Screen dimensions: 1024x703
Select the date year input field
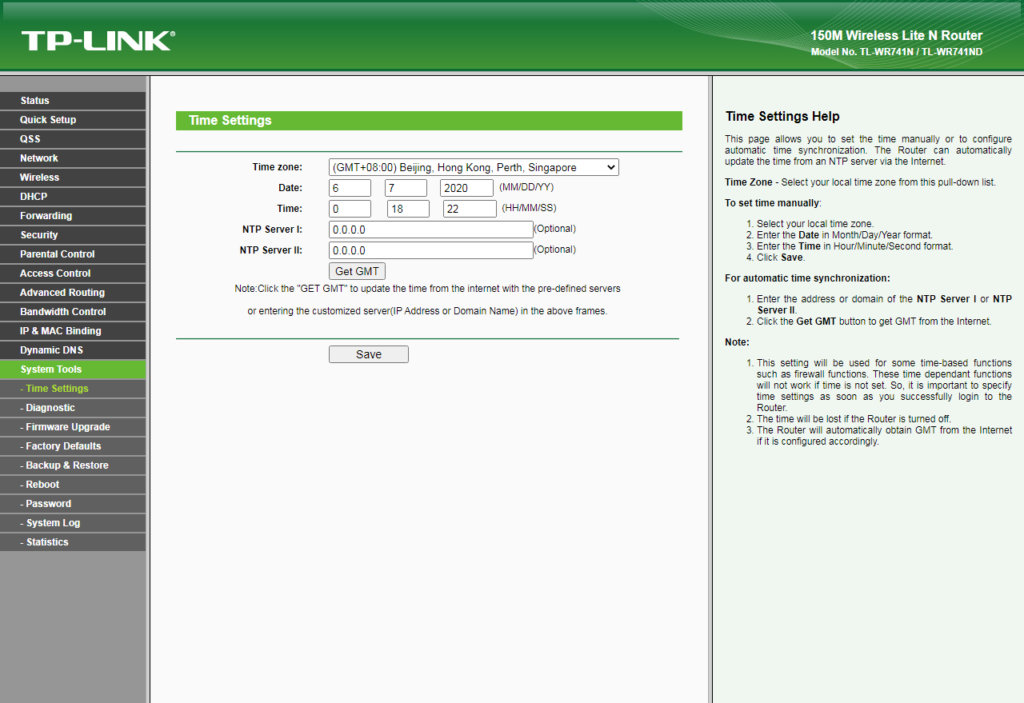coord(466,188)
